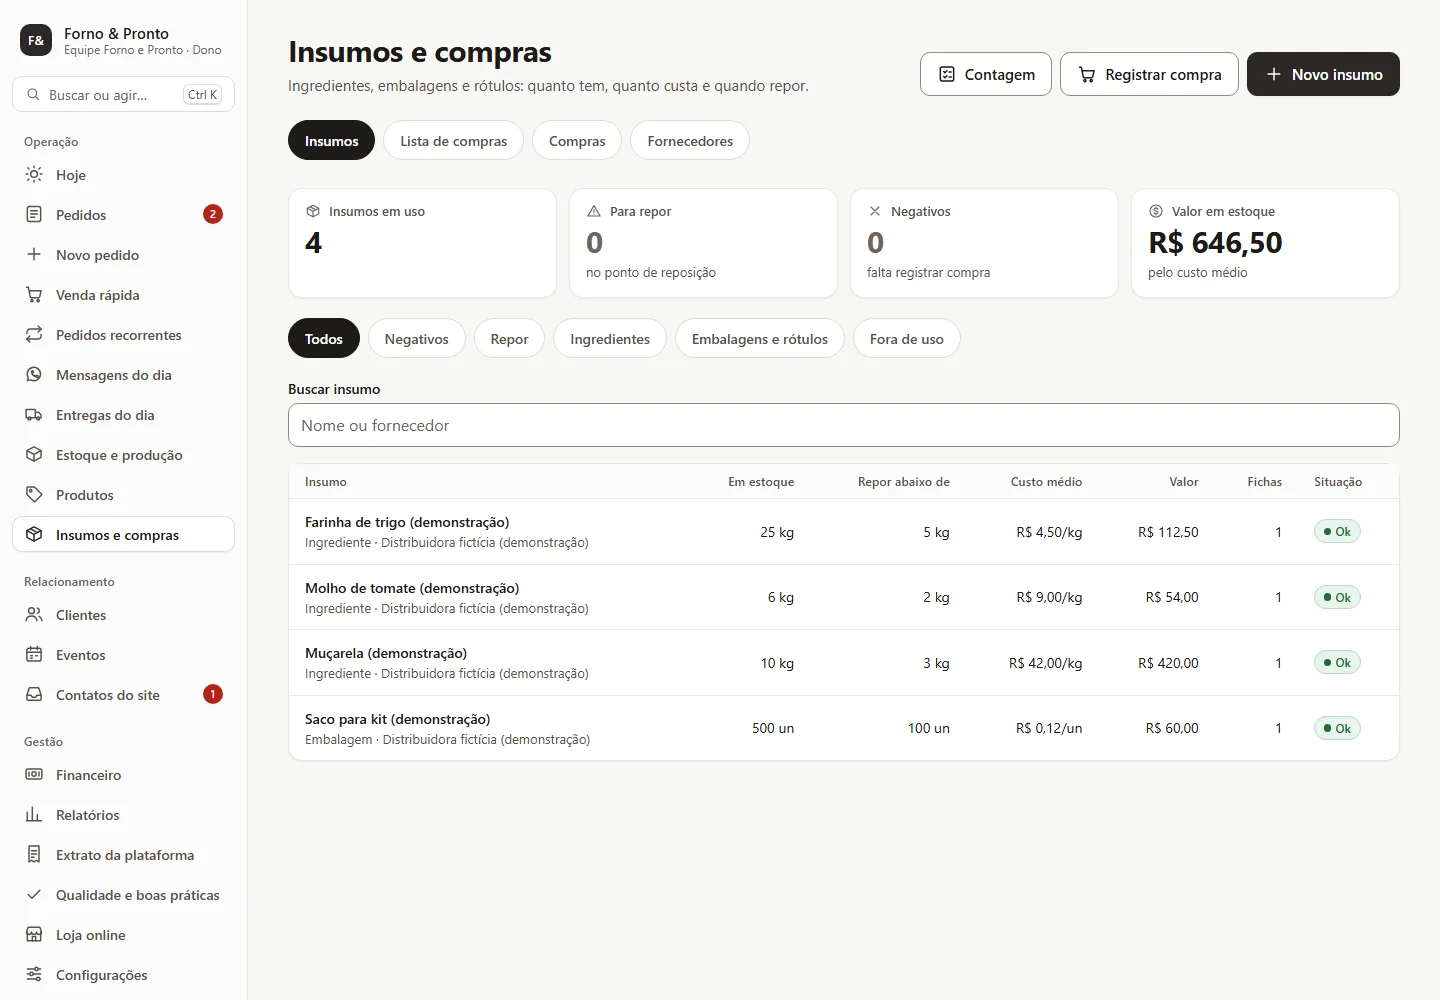This screenshot has width=1440, height=1000.
Task: Click the plus icon beside Novo pedido
Action: point(34,255)
